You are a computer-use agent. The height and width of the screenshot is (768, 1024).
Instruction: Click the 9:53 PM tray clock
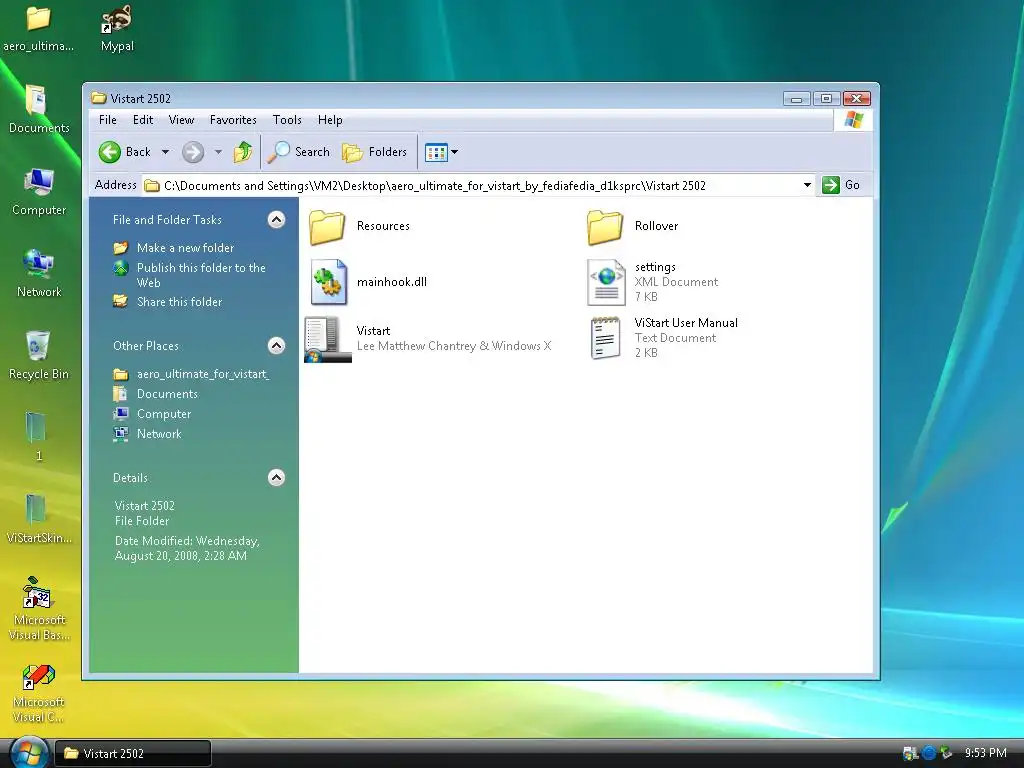pyautogui.click(x=986, y=753)
